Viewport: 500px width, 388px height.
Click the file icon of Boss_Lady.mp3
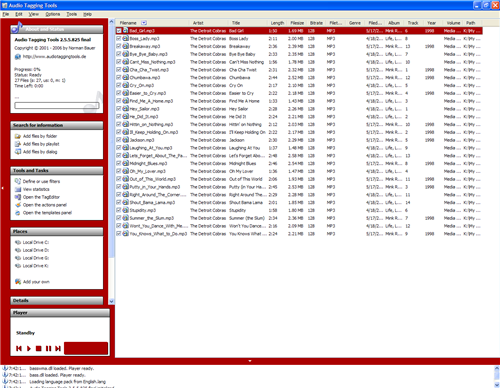125,39
